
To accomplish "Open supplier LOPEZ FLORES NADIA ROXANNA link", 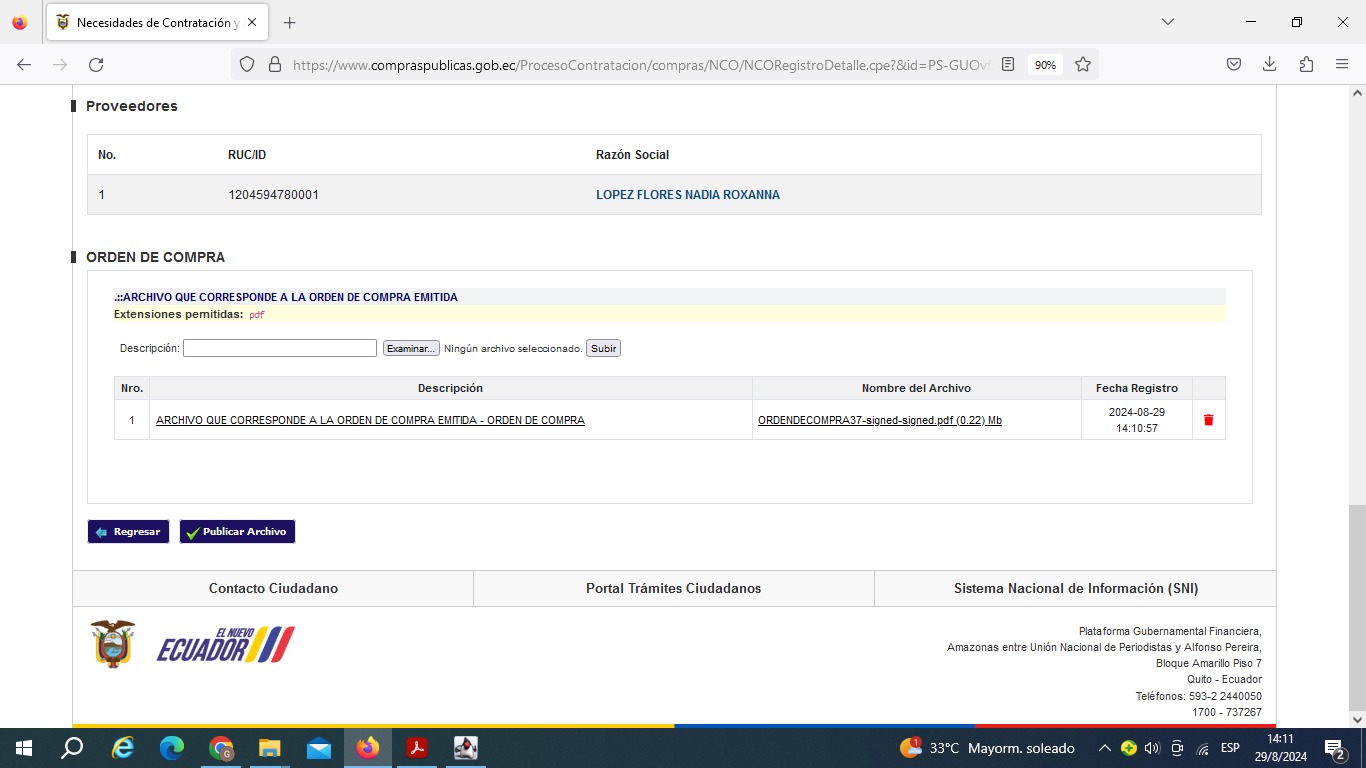I will (x=687, y=195).
